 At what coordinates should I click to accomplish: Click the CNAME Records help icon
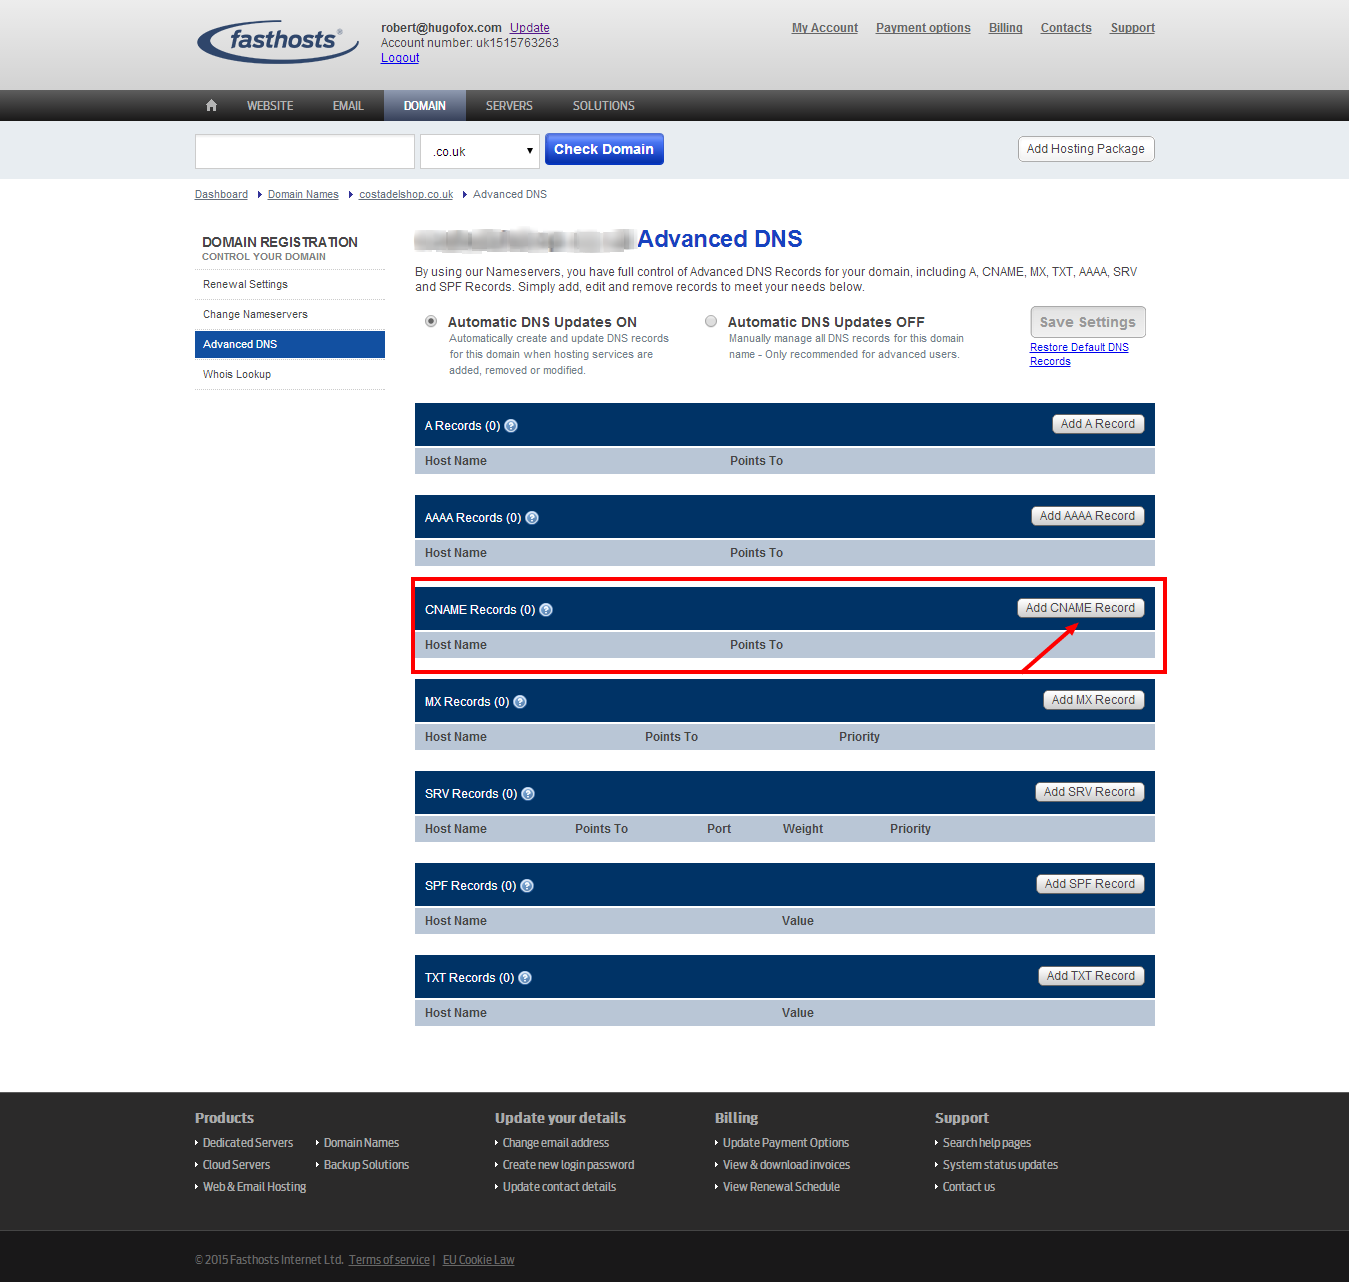(x=546, y=610)
